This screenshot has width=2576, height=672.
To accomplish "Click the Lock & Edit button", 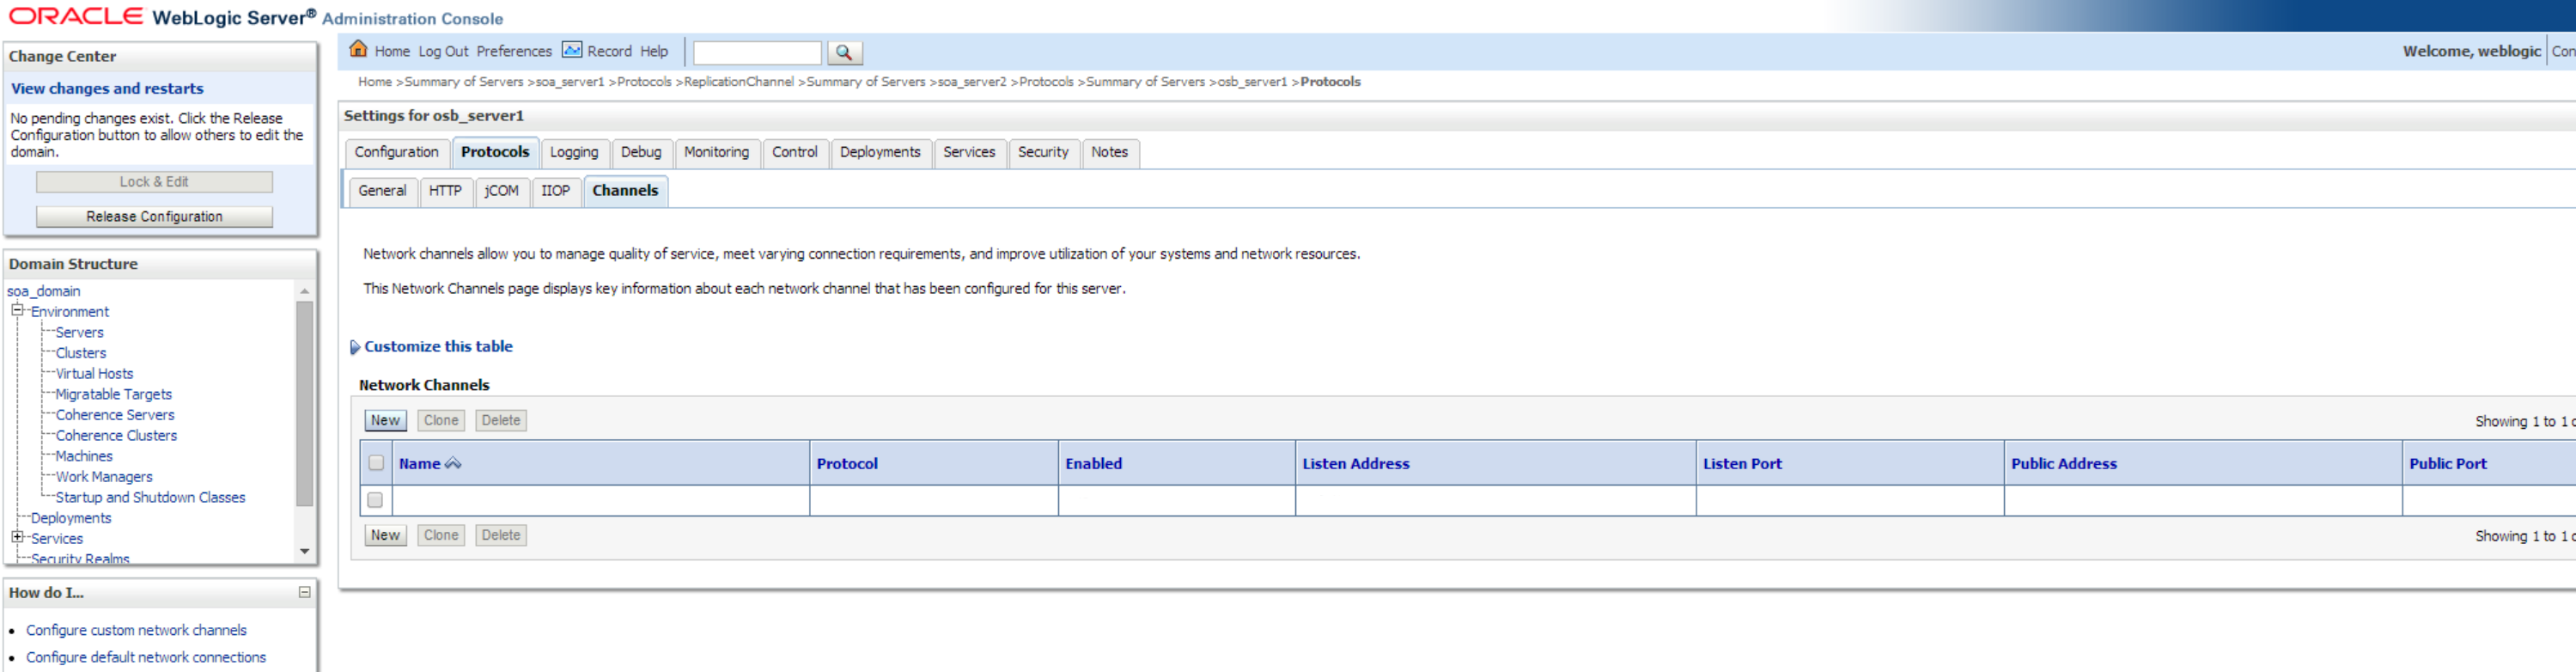I will coord(154,182).
